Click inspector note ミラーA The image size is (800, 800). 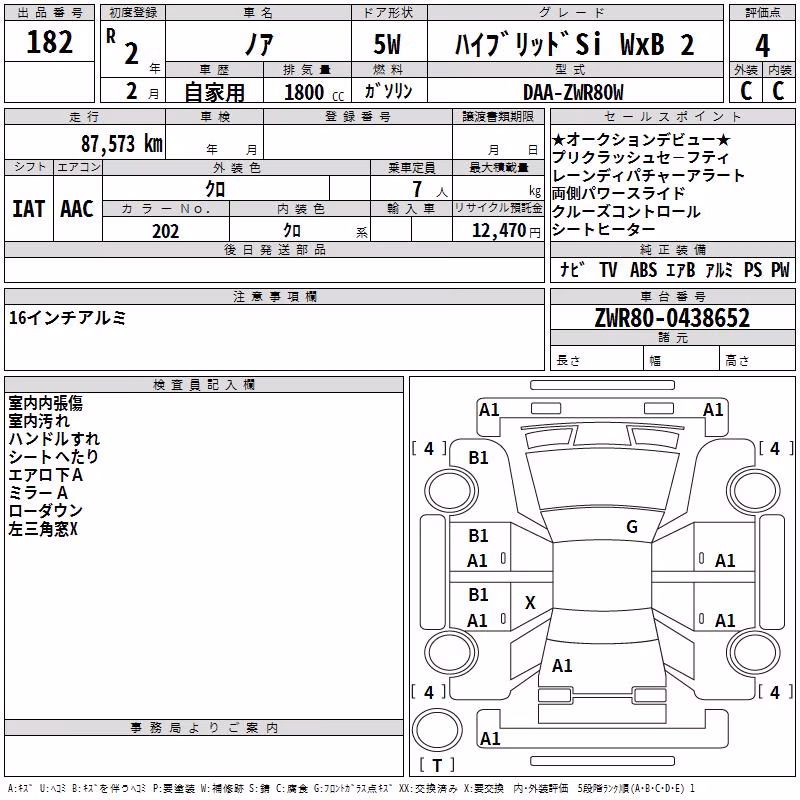click(x=38, y=493)
